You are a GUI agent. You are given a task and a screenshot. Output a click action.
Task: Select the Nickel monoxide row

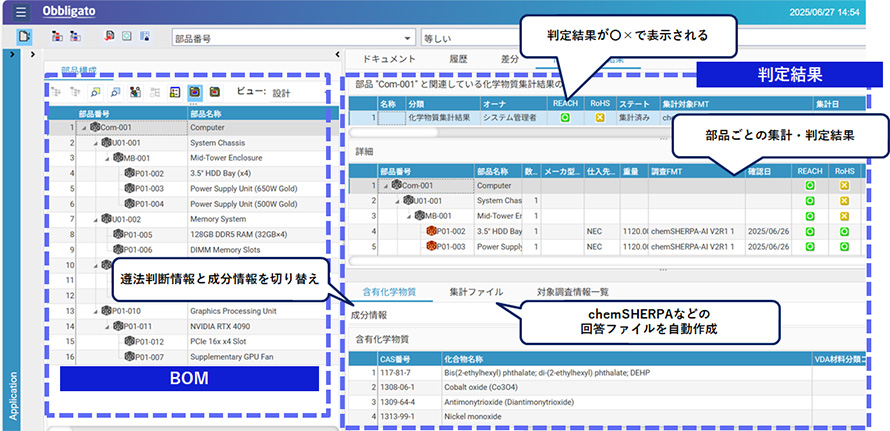coord(607,417)
